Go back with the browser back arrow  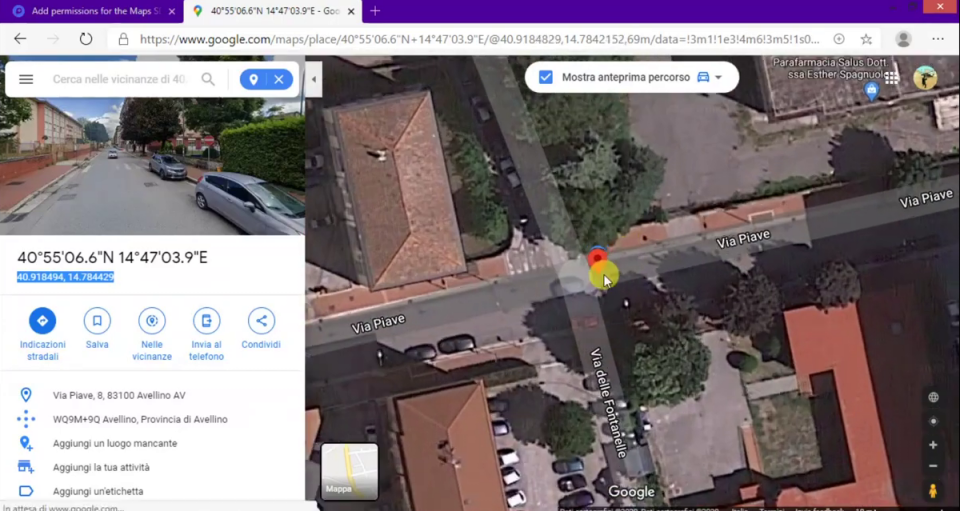pyautogui.click(x=20, y=39)
